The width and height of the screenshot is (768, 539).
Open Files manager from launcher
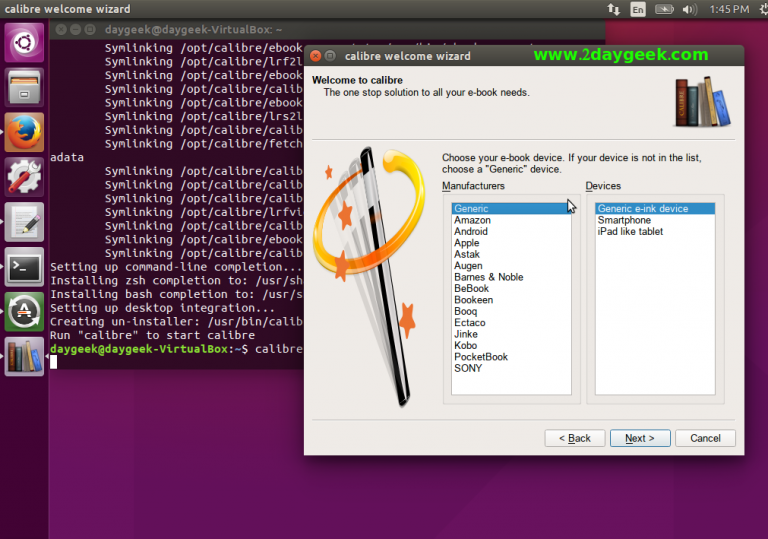pyautogui.click(x=24, y=88)
